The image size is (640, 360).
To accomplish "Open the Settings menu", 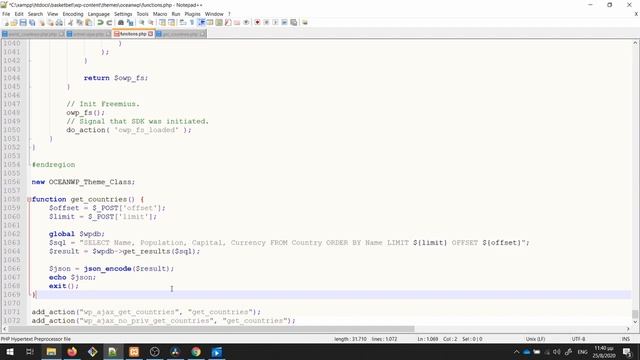I will [123, 14].
